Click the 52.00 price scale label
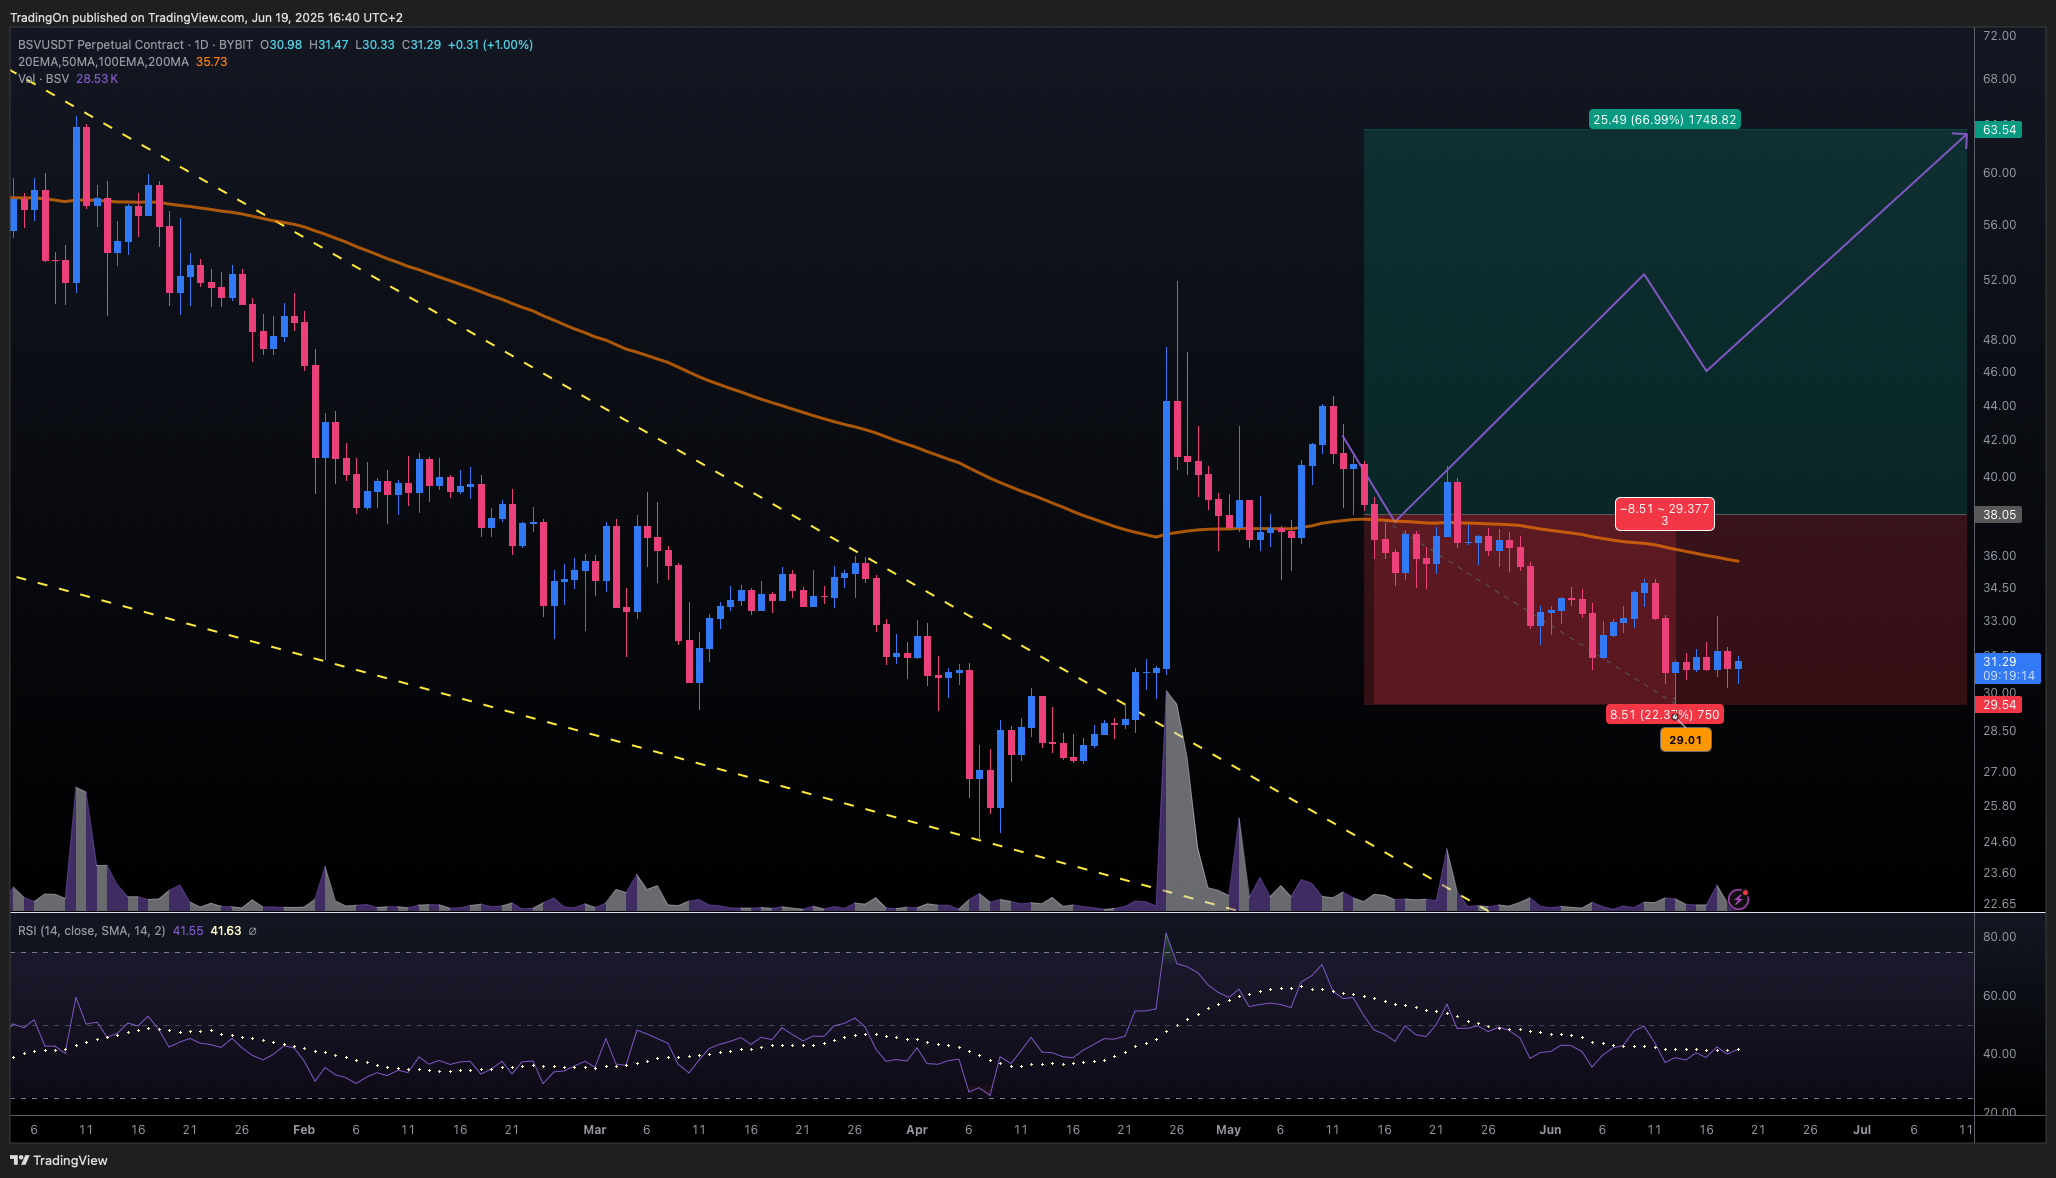The width and height of the screenshot is (2056, 1178). (x=1999, y=280)
